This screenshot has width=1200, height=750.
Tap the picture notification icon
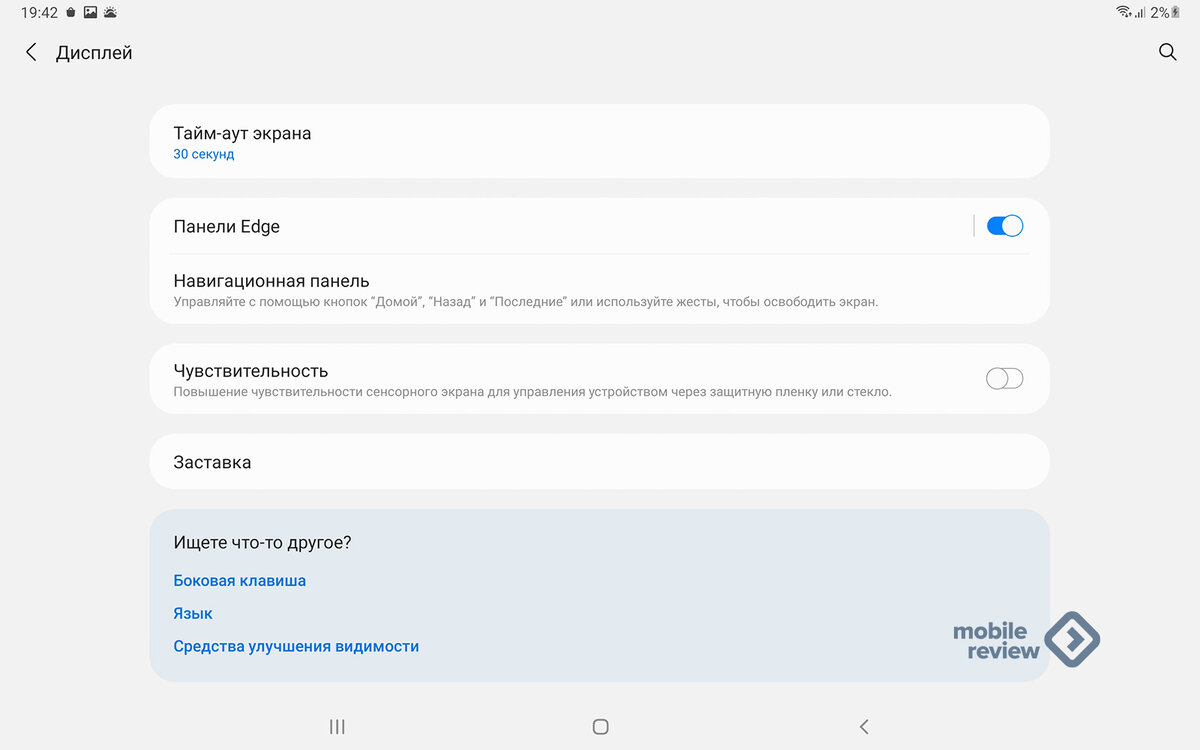(90, 12)
